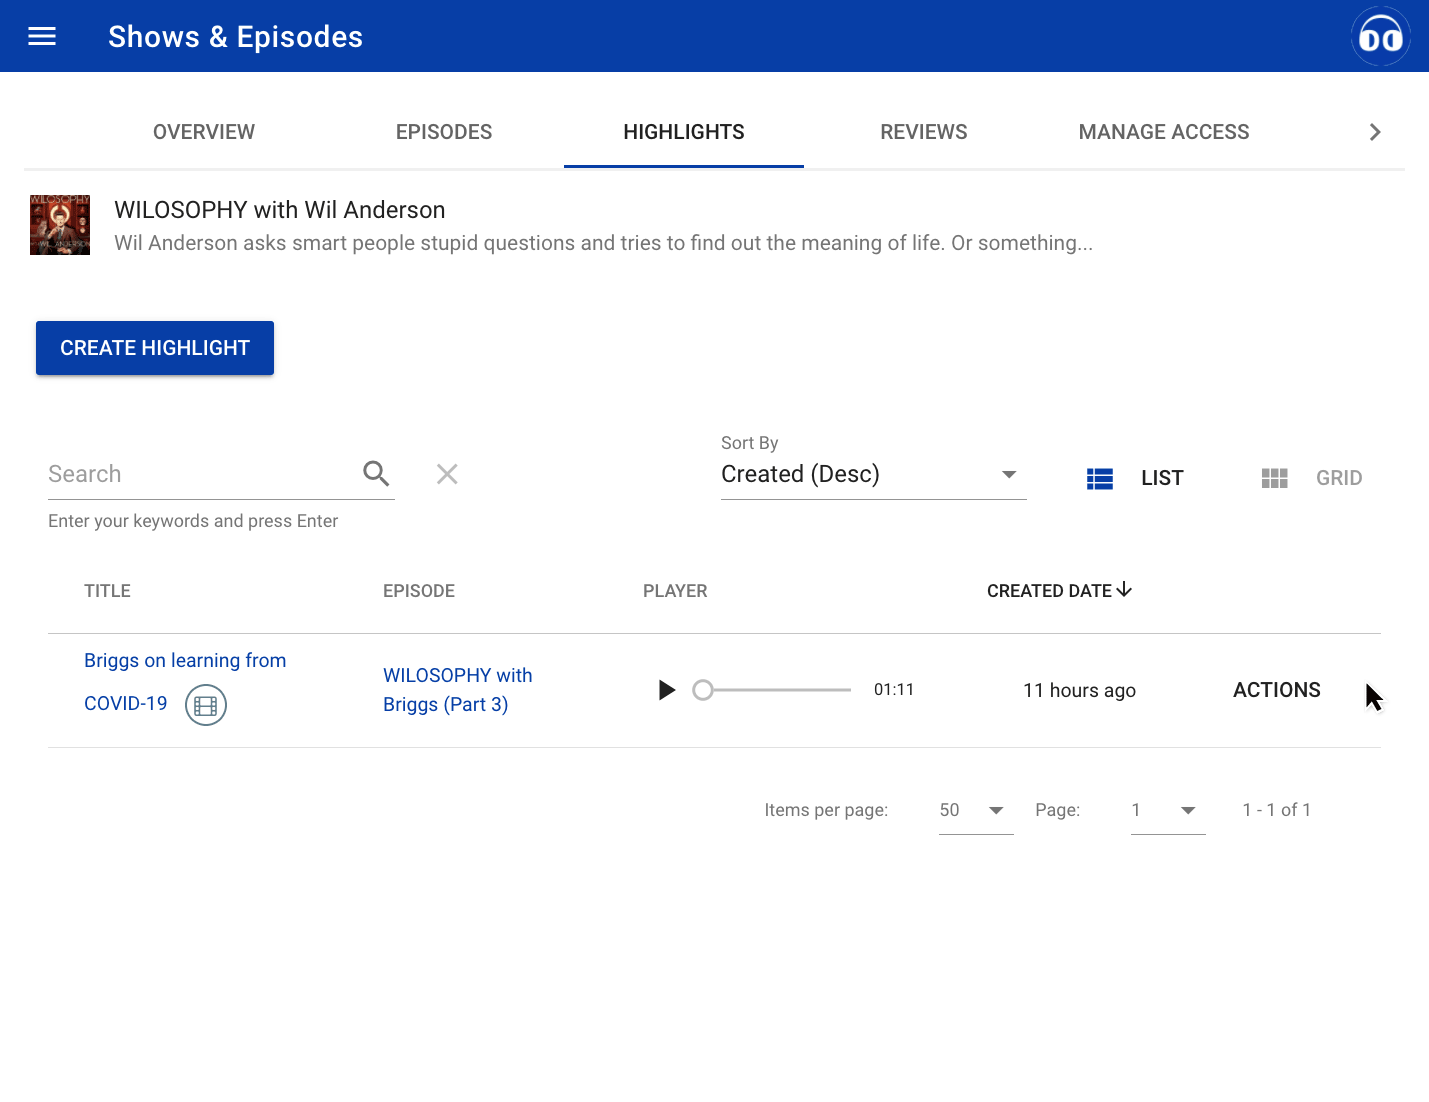Click the search magnifier icon

(376, 473)
